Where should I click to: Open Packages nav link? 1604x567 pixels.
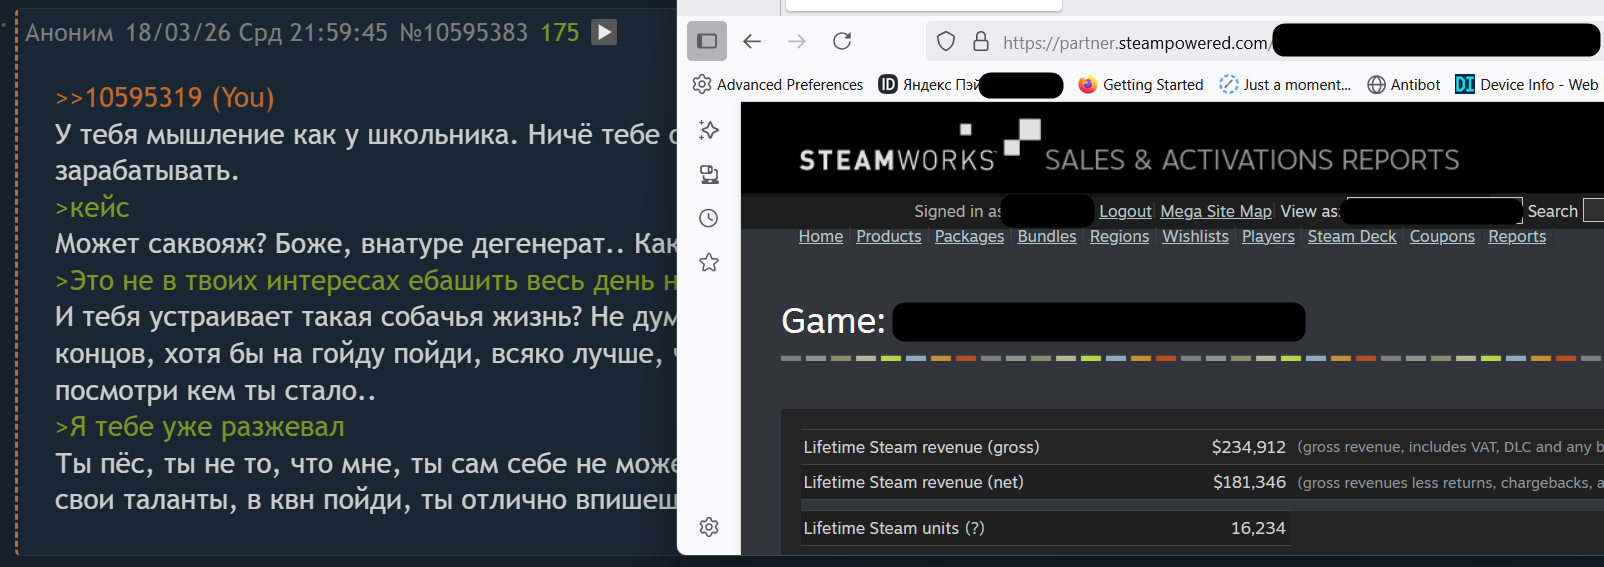pyautogui.click(x=969, y=236)
